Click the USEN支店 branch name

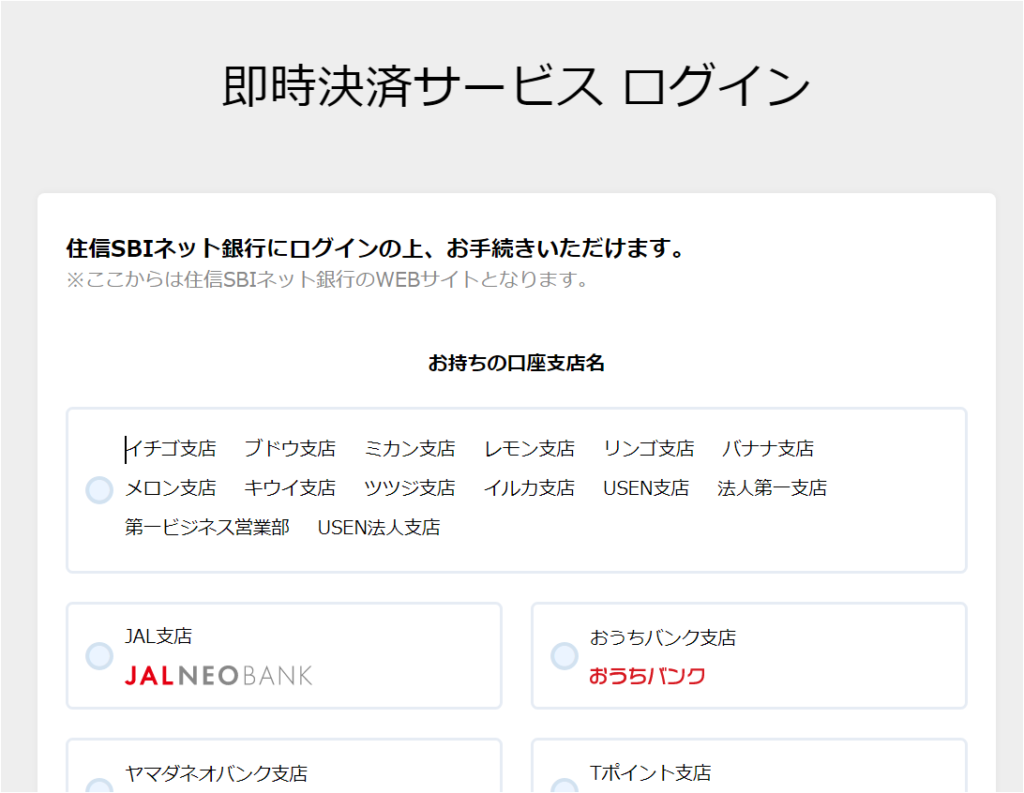click(x=646, y=488)
